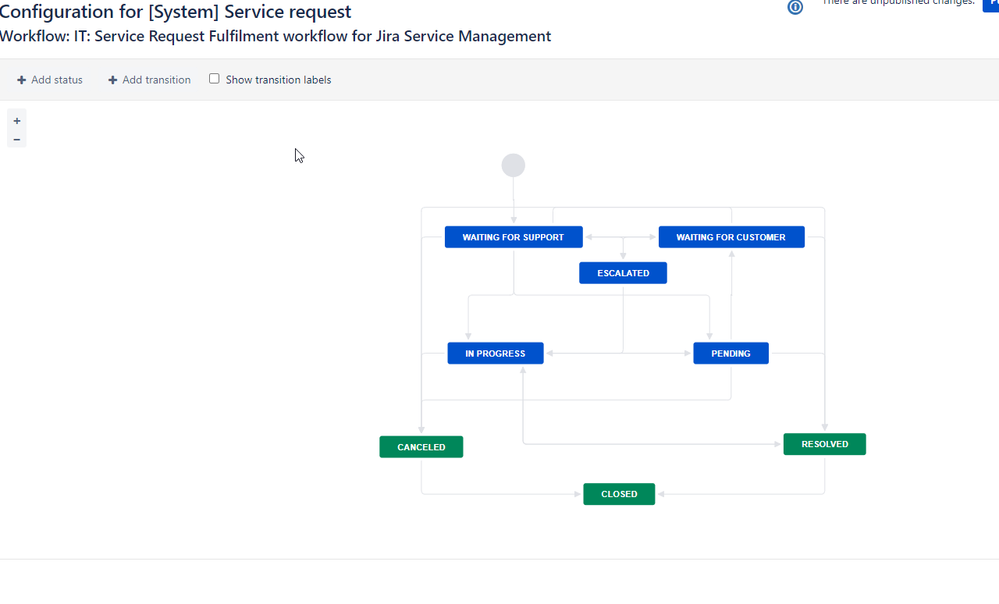The width and height of the screenshot is (999, 604).
Task: Select the Waiting for Customer status
Action: tap(731, 237)
